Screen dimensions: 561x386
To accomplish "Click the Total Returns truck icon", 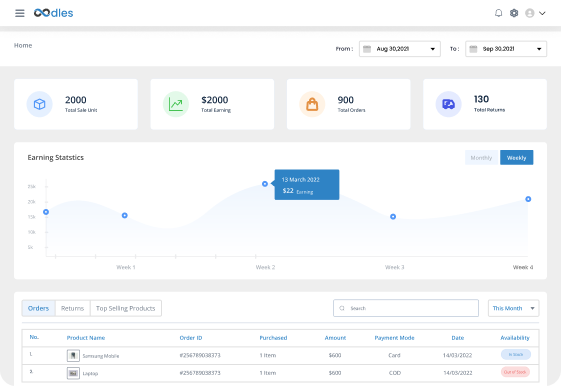I will (449, 104).
